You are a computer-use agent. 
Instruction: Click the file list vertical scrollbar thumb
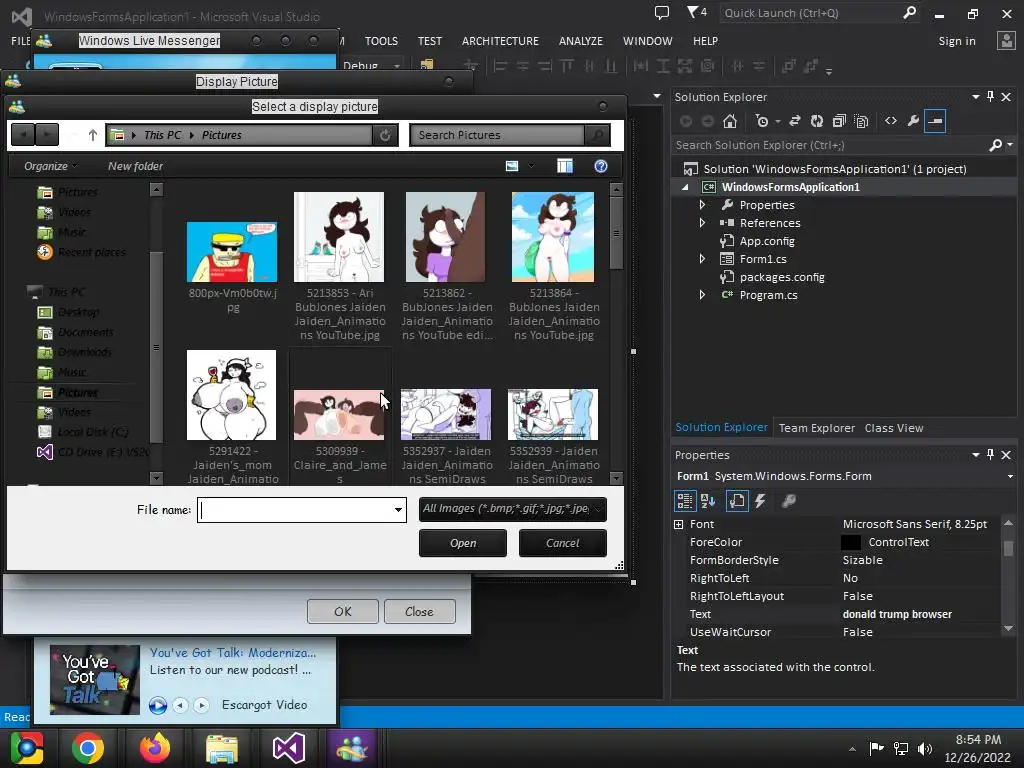pyautogui.click(x=616, y=232)
